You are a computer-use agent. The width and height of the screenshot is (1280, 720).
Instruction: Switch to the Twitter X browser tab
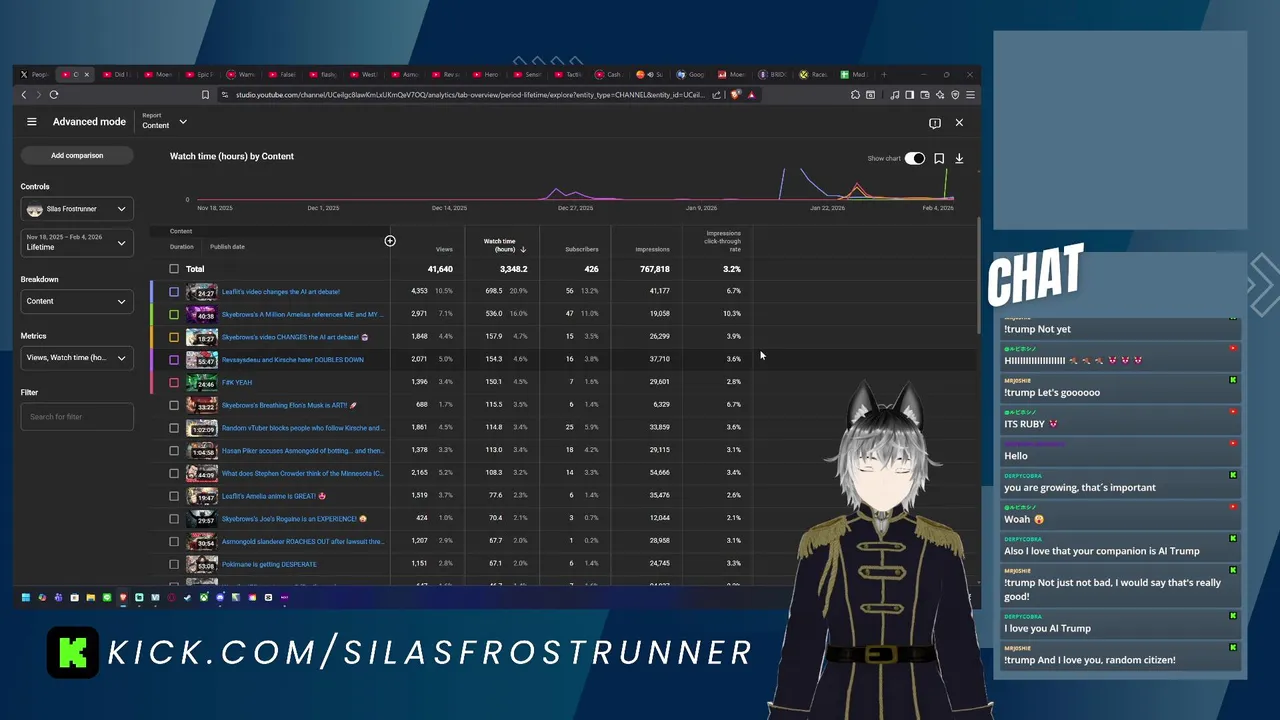tap(34, 74)
